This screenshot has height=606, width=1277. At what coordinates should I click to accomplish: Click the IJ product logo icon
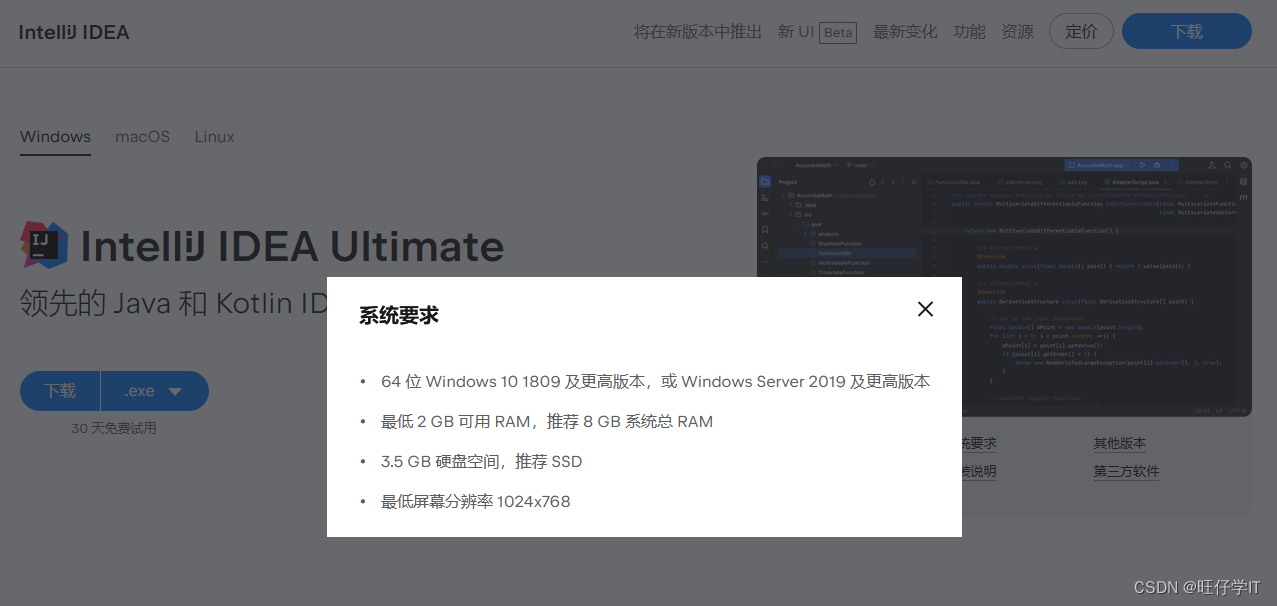(x=44, y=245)
